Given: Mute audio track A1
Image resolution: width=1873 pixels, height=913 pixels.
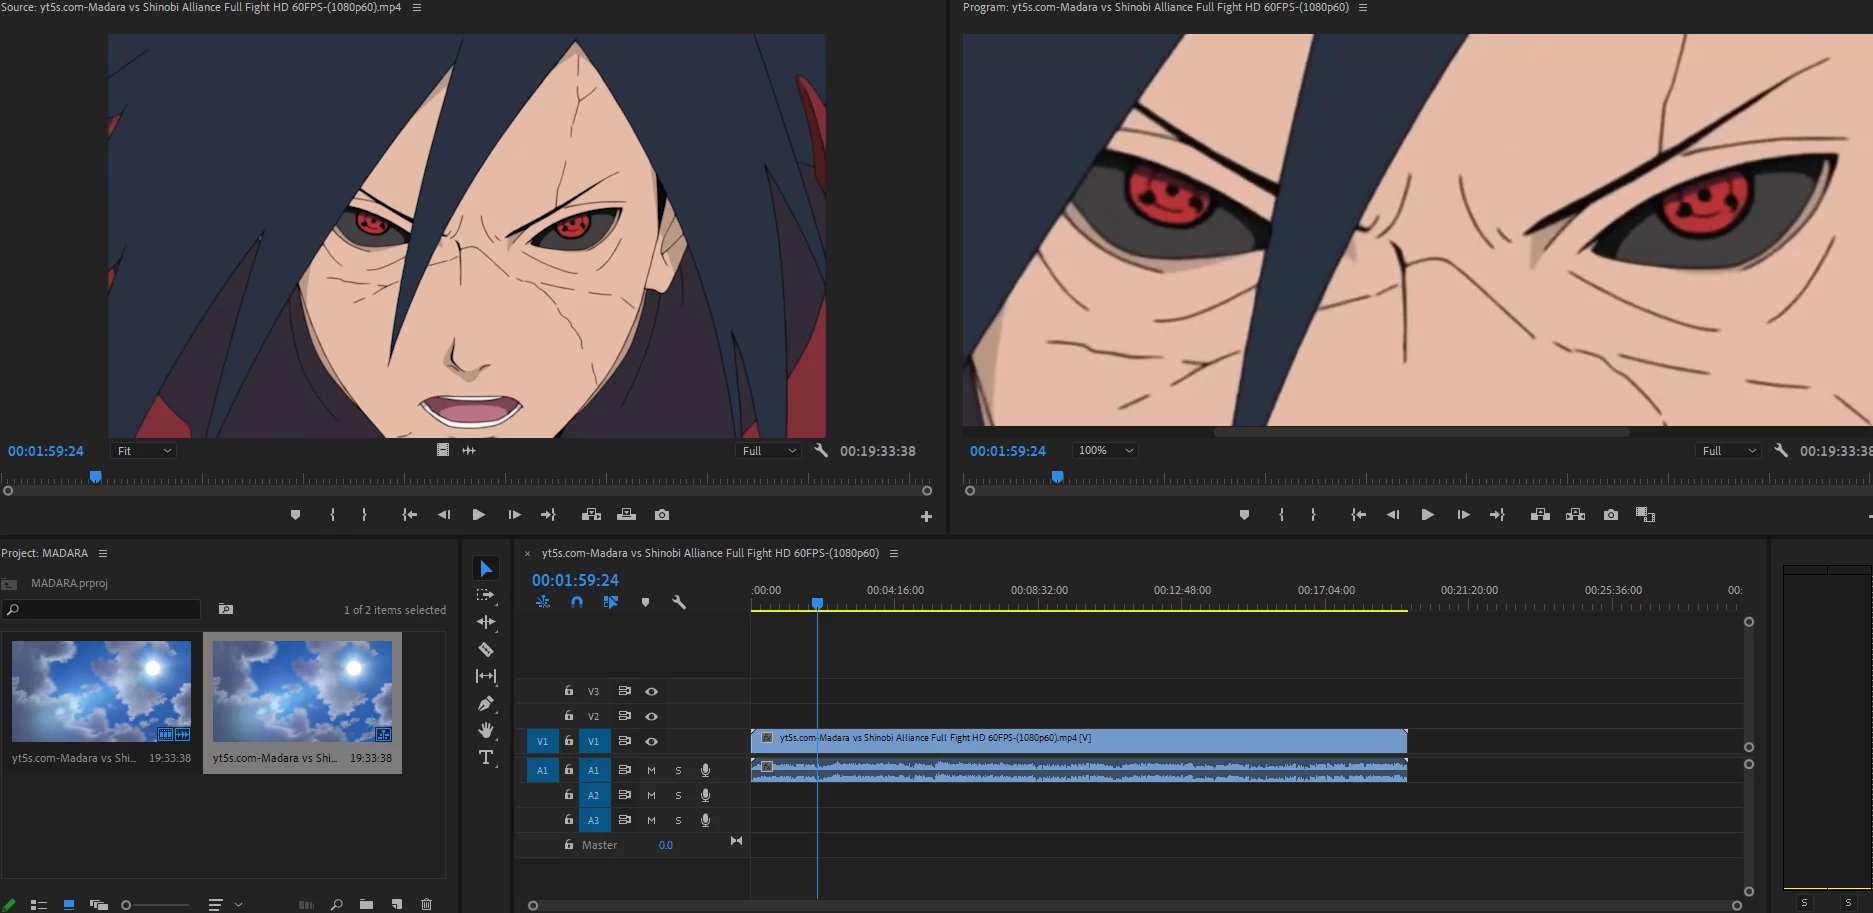Looking at the screenshot, I should click(651, 770).
